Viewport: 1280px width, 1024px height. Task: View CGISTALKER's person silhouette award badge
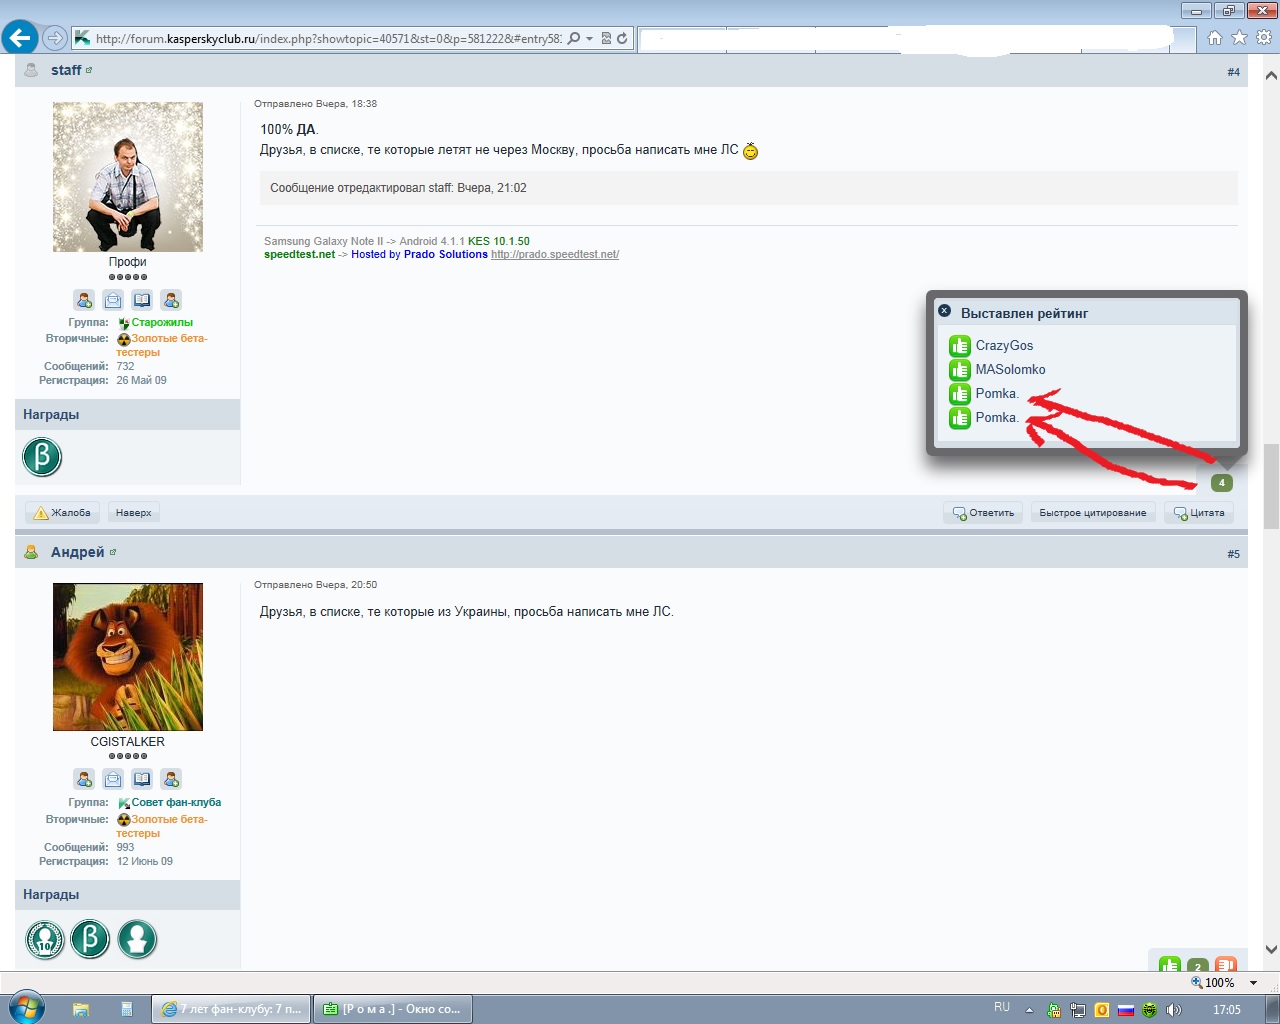click(x=137, y=939)
